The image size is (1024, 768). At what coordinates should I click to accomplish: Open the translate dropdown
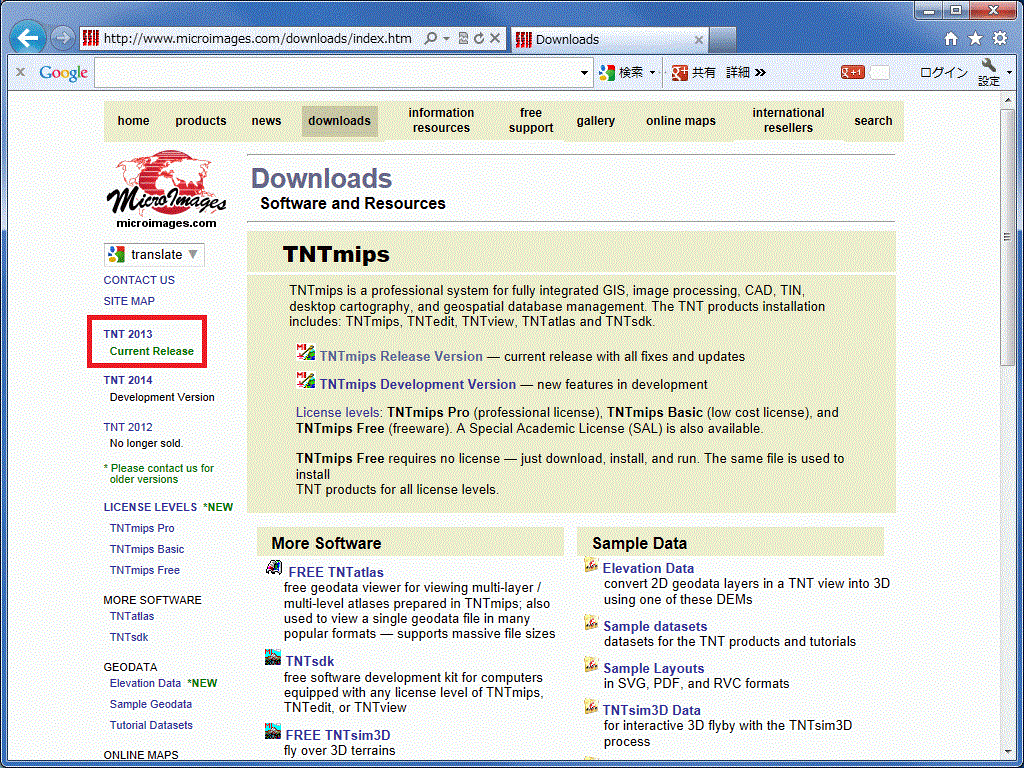(154, 255)
